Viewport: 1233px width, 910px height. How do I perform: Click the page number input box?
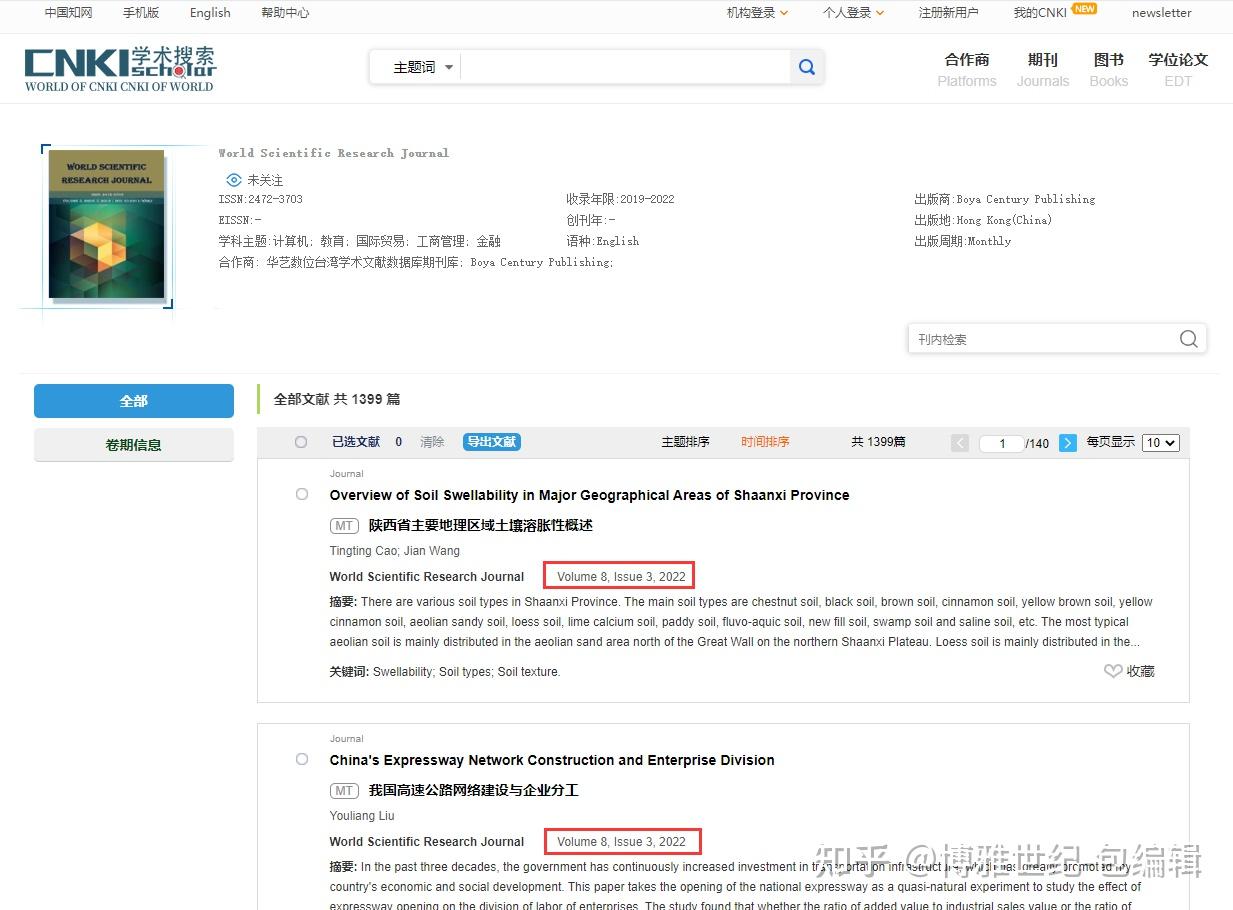point(1001,443)
